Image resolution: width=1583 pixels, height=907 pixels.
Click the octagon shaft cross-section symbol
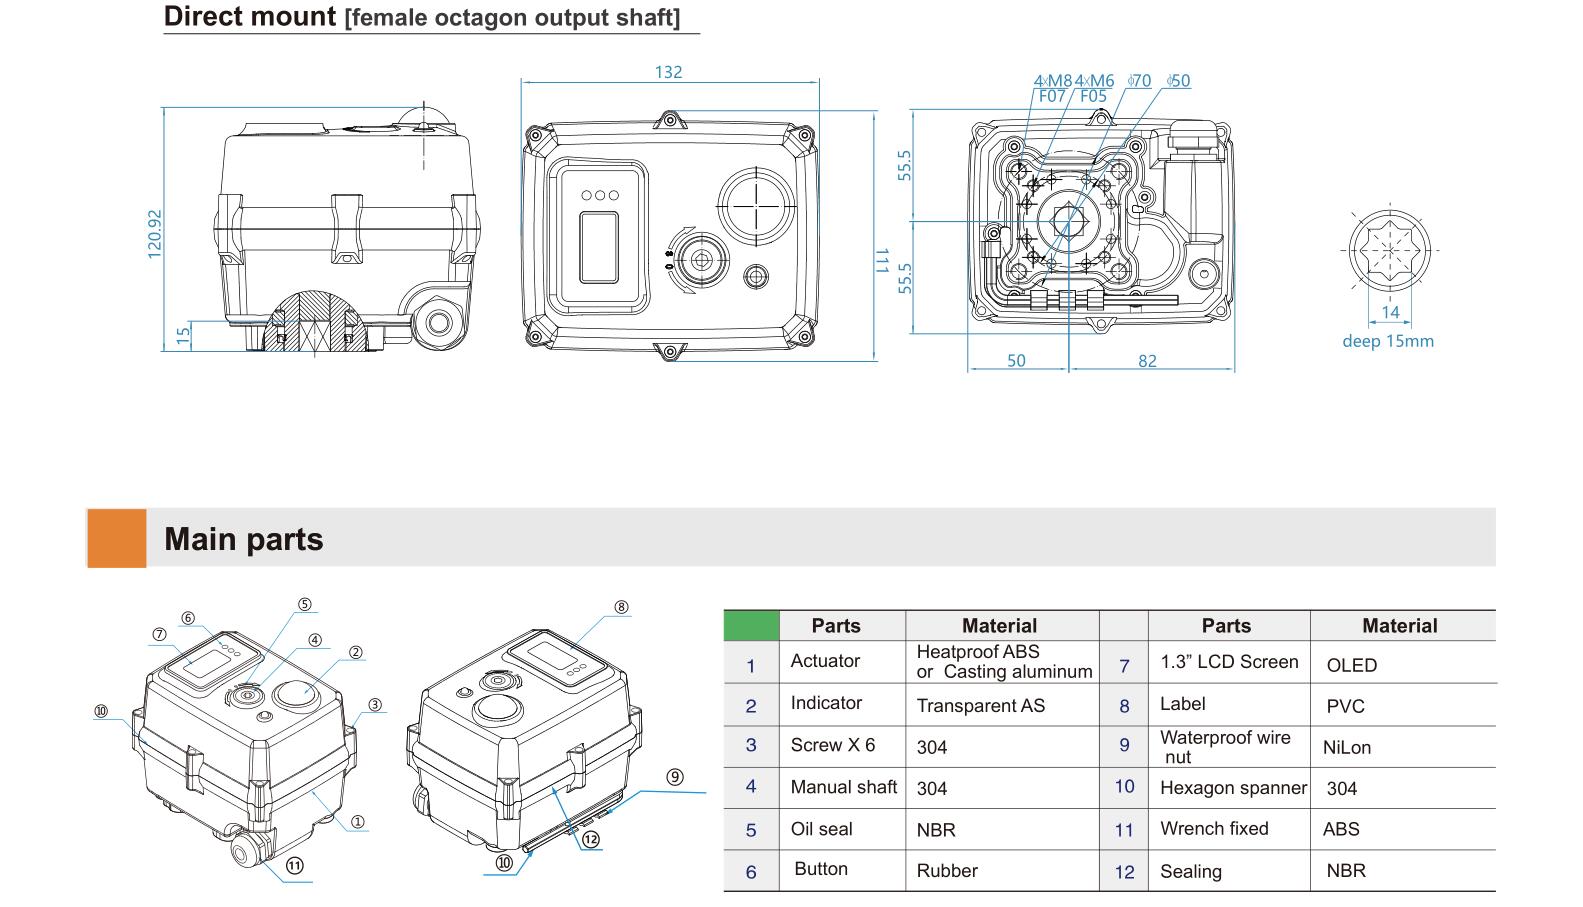coord(1389,250)
